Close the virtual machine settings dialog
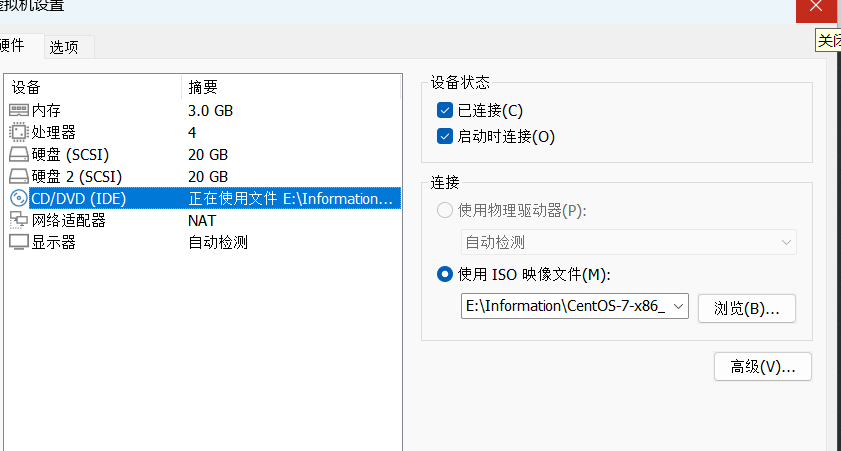841x451 pixels. tap(818, 9)
